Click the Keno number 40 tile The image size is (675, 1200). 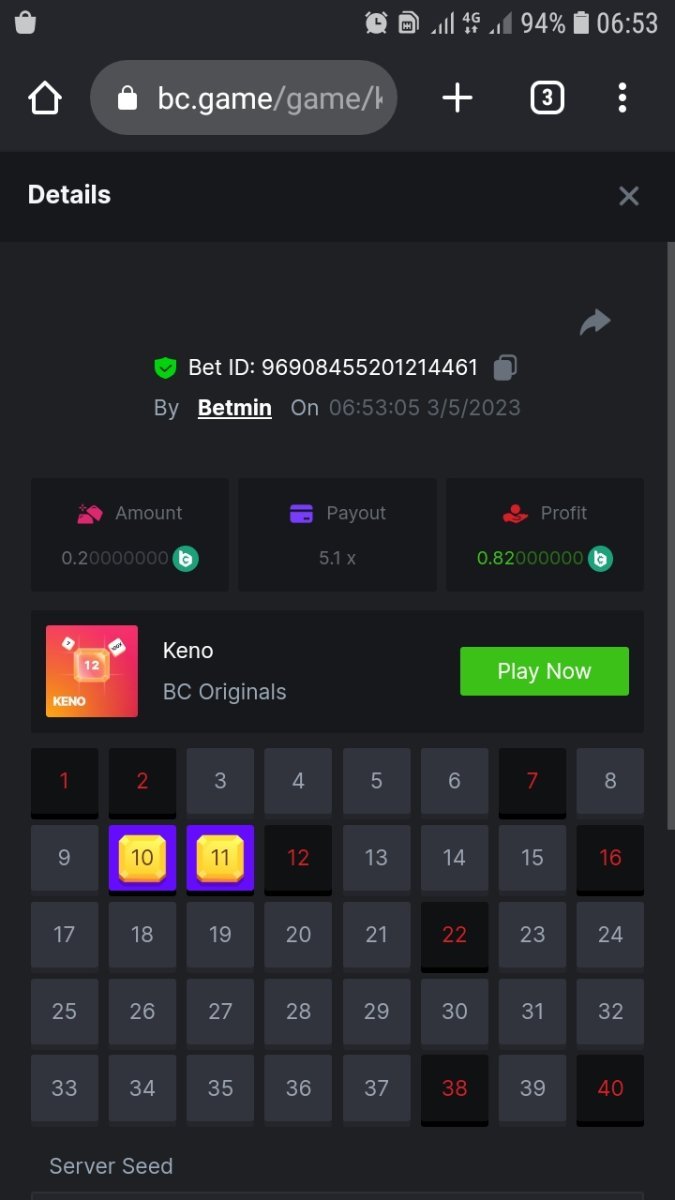610,1090
